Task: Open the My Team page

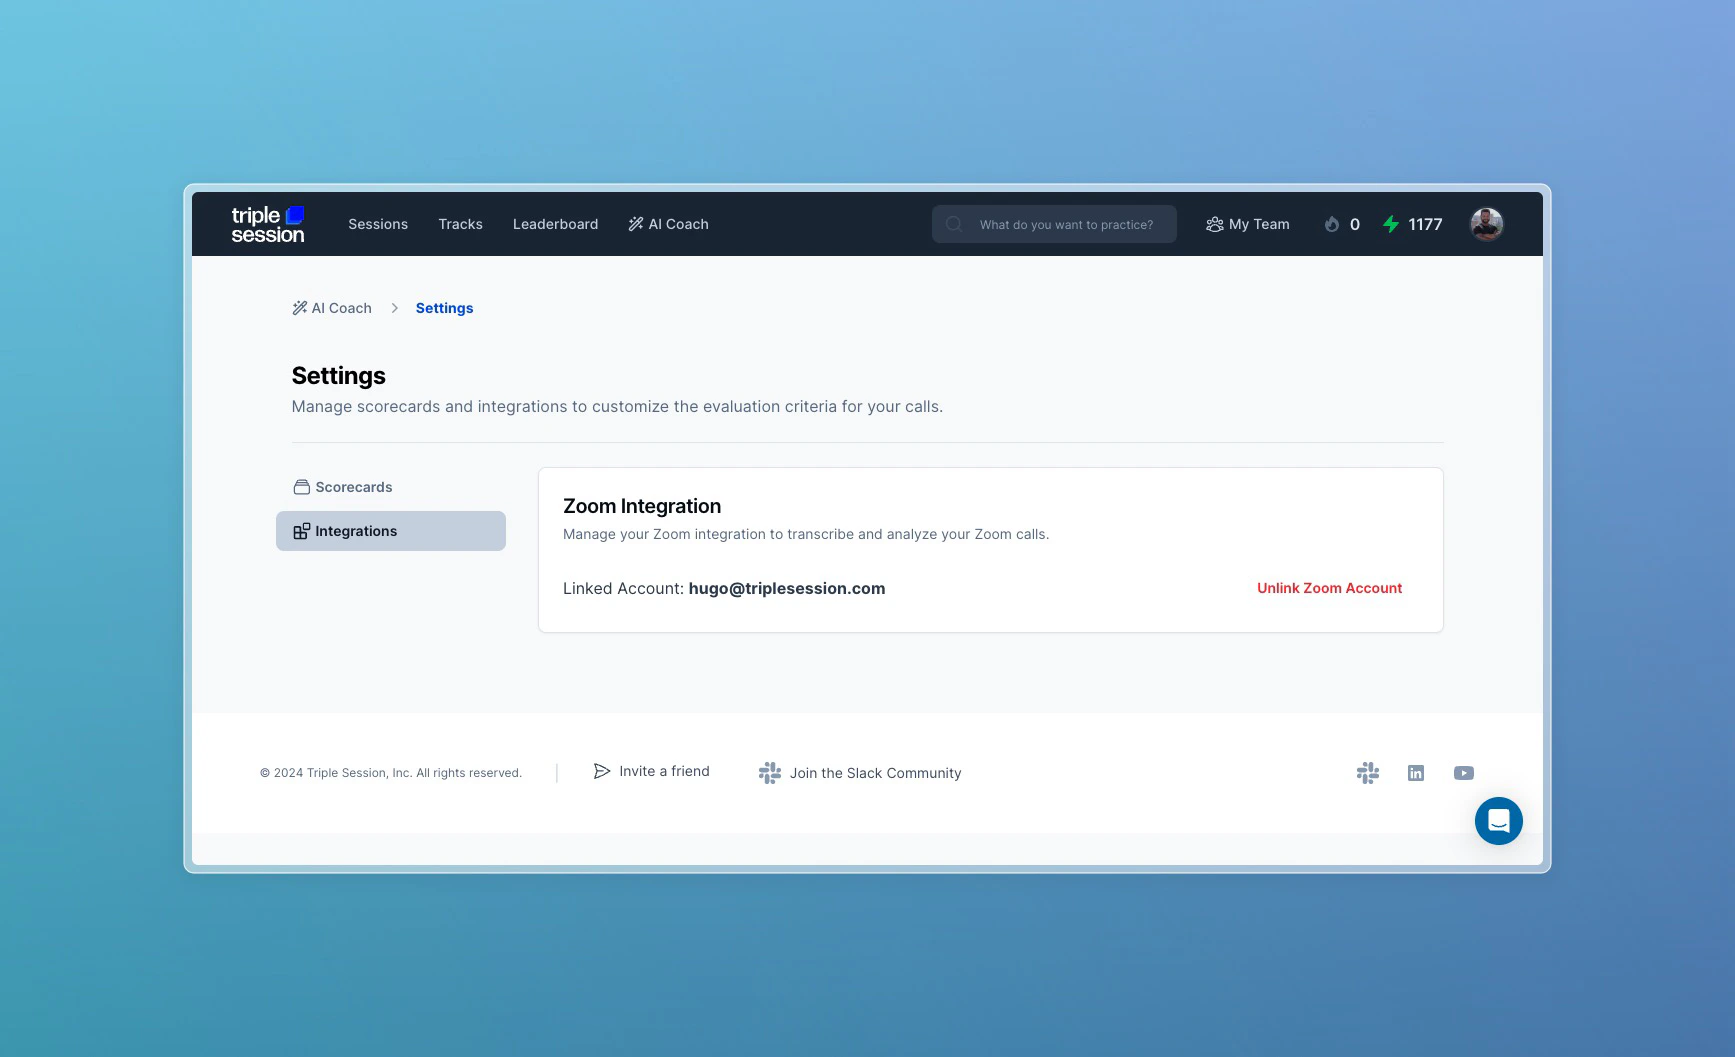Action: coord(1247,224)
